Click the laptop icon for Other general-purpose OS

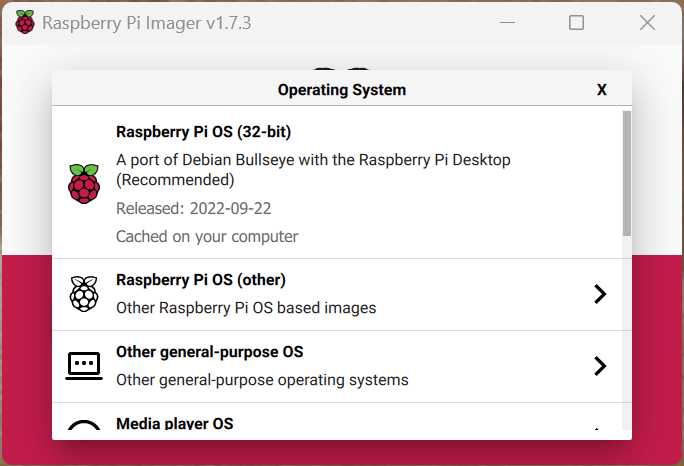84,366
